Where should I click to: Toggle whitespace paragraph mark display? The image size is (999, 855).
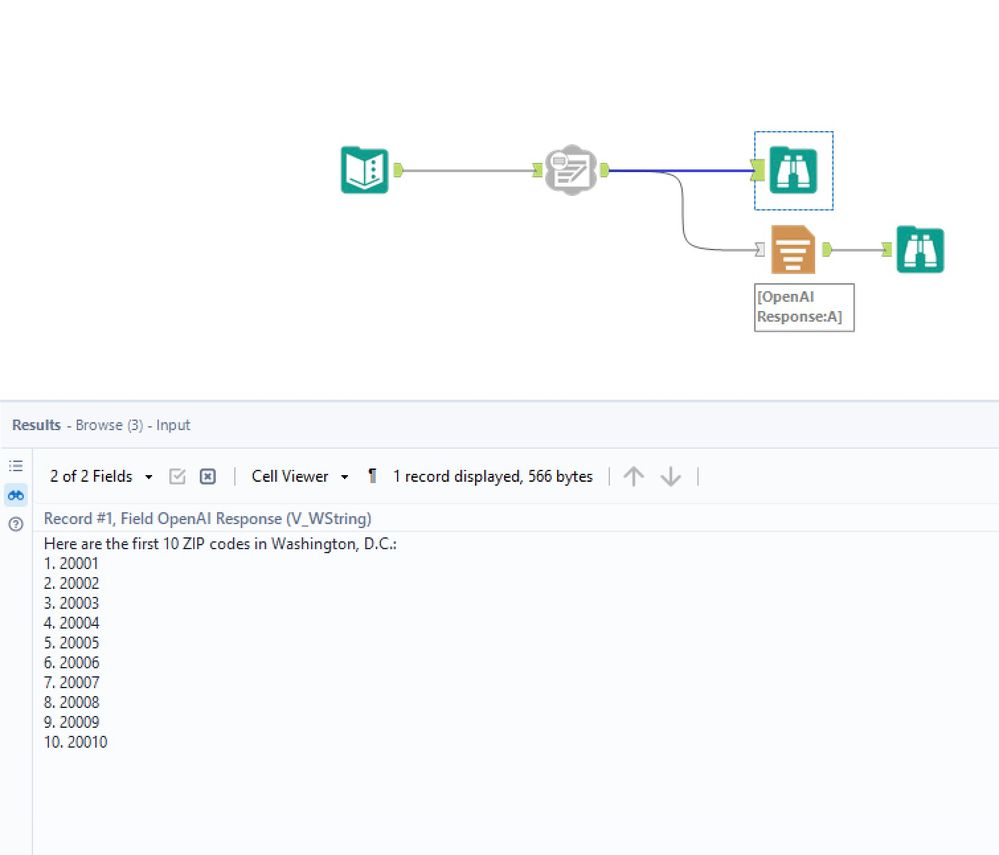tap(373, 476)
